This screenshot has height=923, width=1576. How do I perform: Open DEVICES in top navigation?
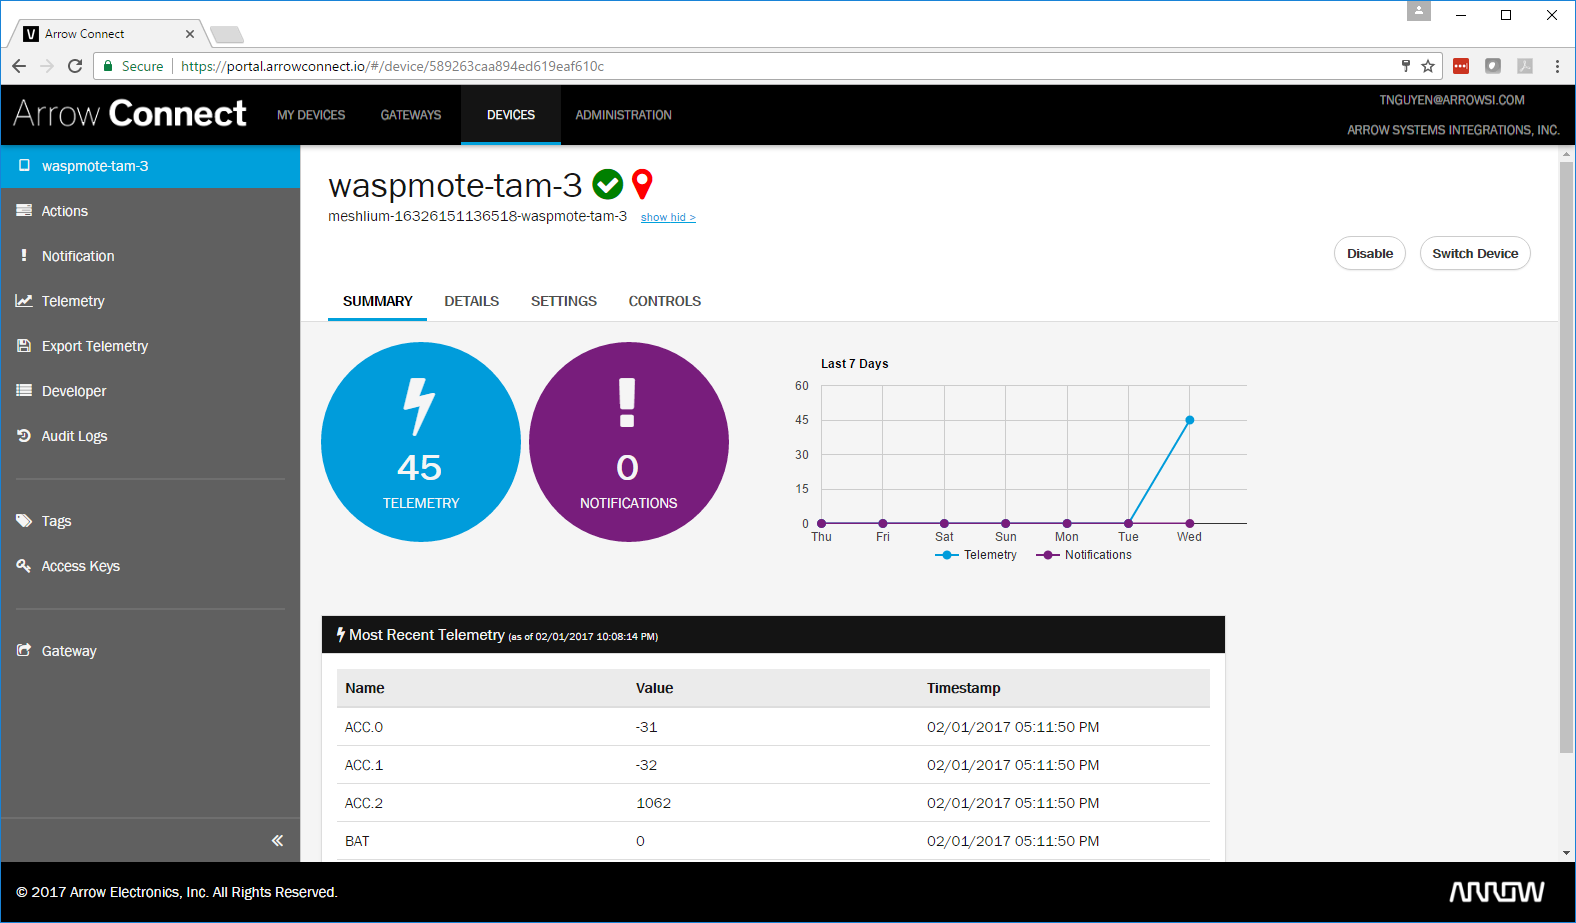point(511,115)
